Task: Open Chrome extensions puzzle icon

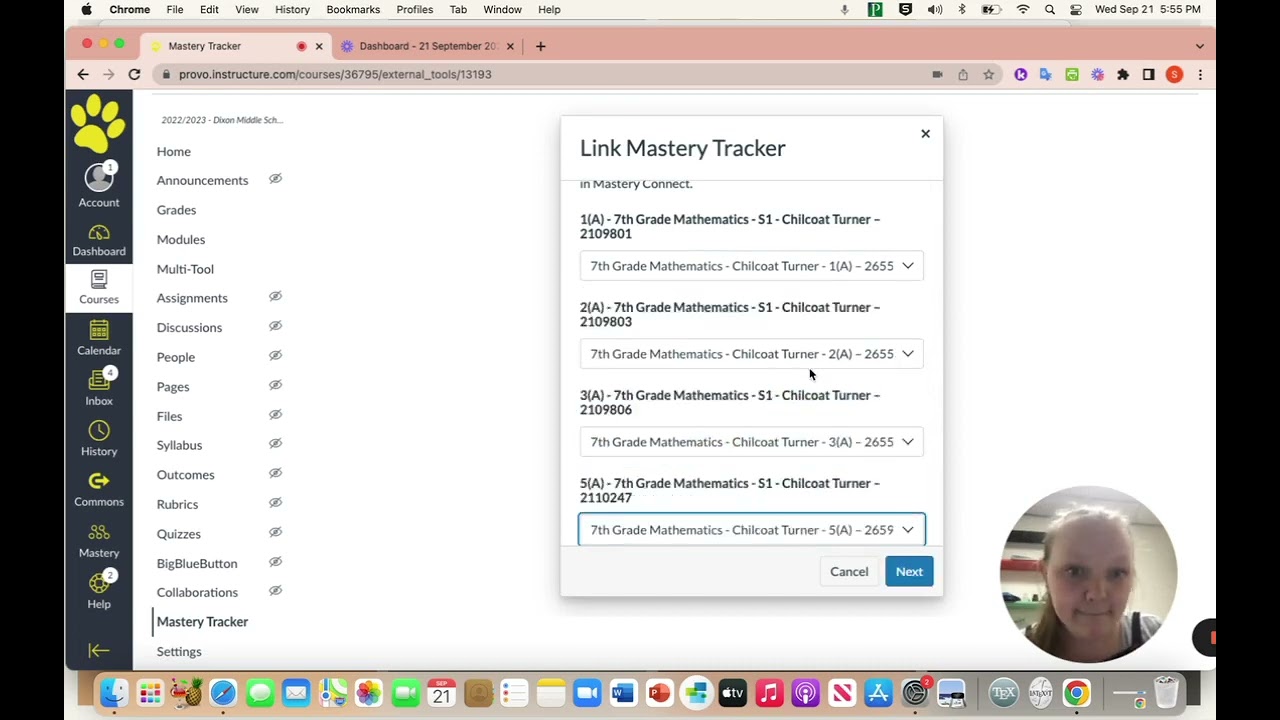Action: pyautogui.click(x=1123, y=74)
